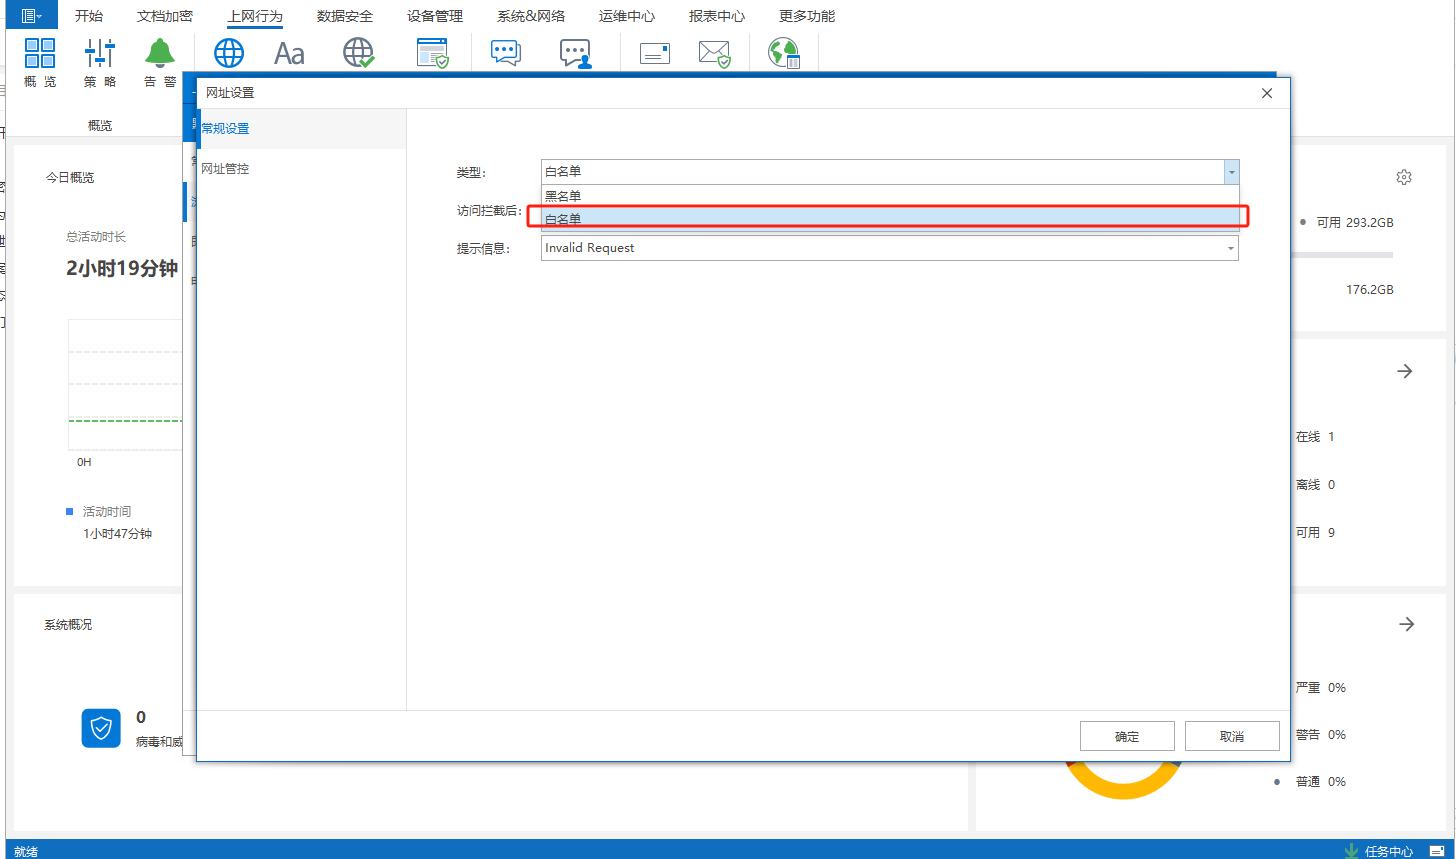Click the settings gear icon on dashboard
This screenshot has width=1456, height=859.
click(1404, 177)
